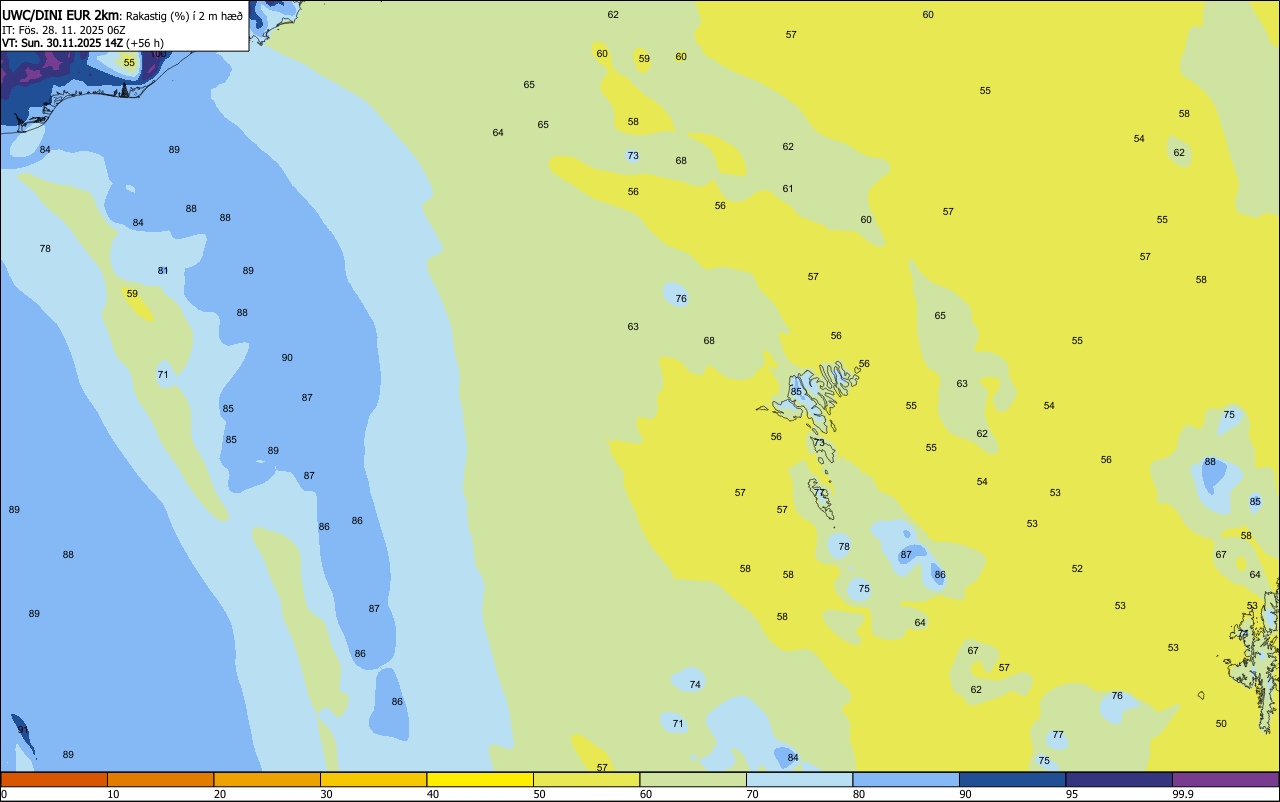The width and height of the screenshot is (1280, 802).
Task: Click the 70–80 pale blue legend swatch
Action: pos(799,779)
